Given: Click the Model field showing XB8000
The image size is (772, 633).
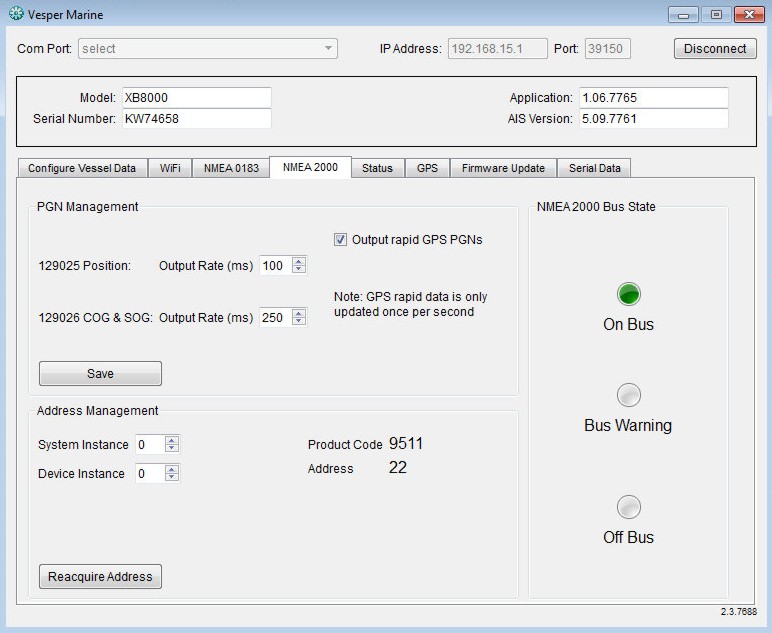Looking at the screenshot, I should [x=196, y=97].
